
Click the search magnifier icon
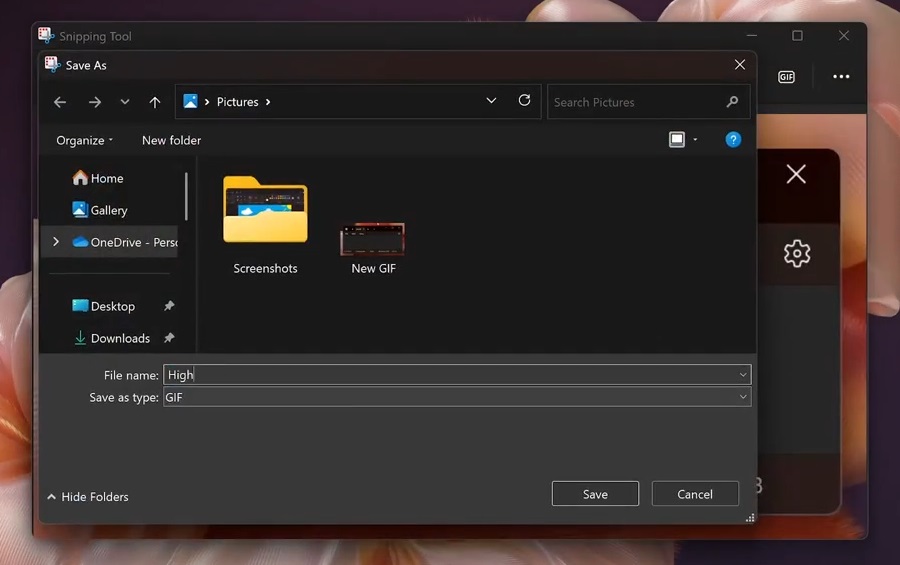tap(732, 102)
